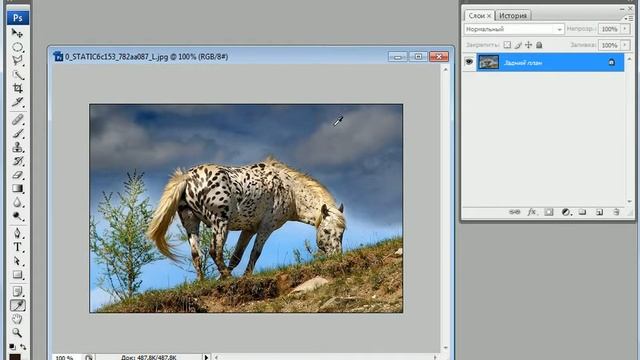Collapse the Layers panel with its minimize button
This screenshot has width=640, height=360.
coord(622,8)
